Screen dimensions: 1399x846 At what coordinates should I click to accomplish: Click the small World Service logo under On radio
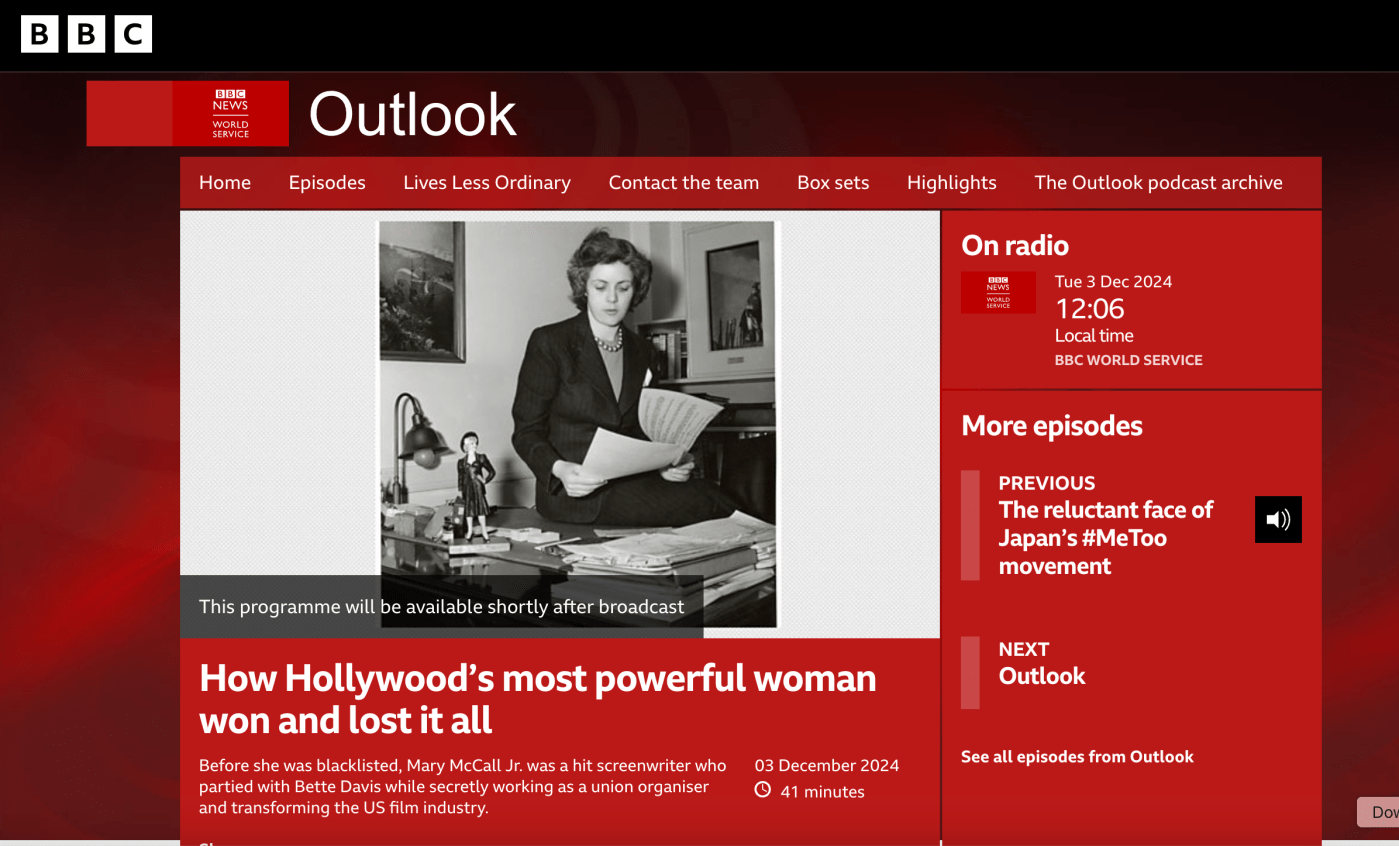(x=998, y=293)
